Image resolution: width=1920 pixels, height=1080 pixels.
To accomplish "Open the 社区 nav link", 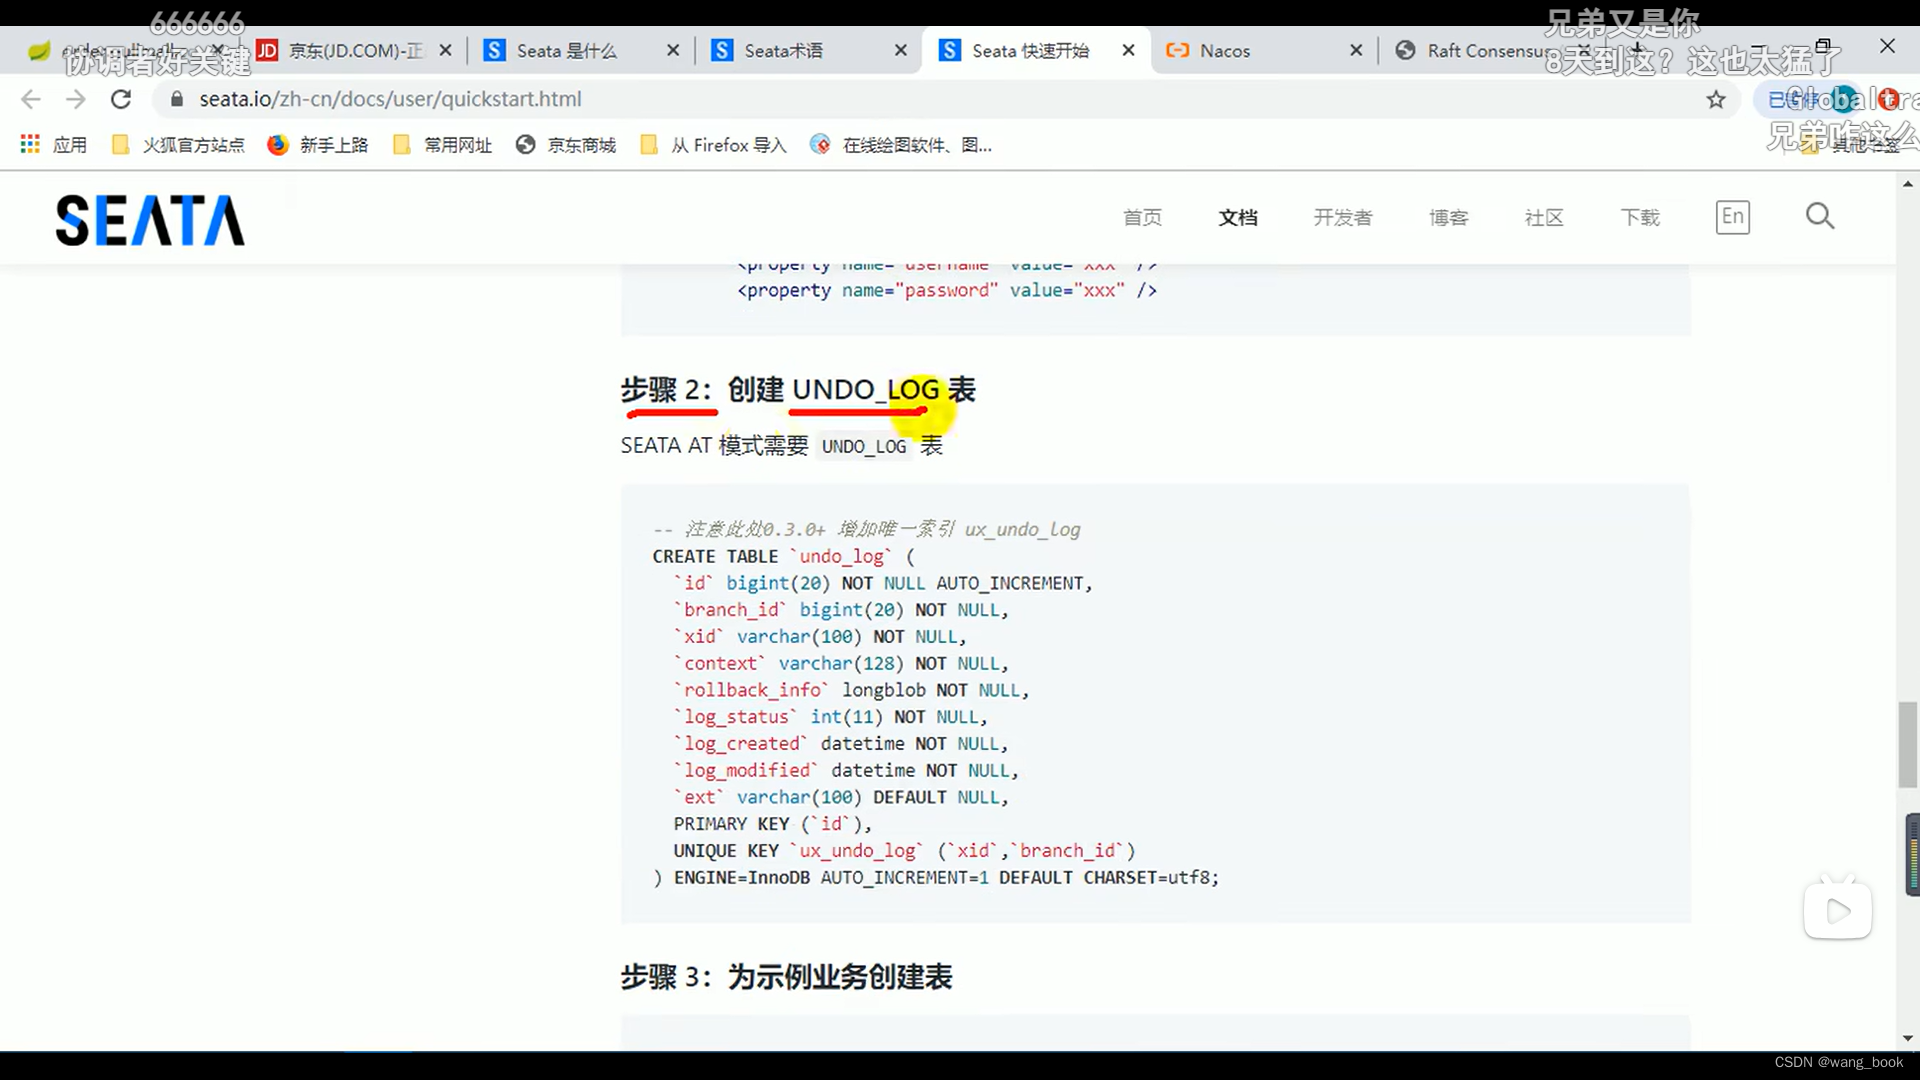I will coord(1544,217).
